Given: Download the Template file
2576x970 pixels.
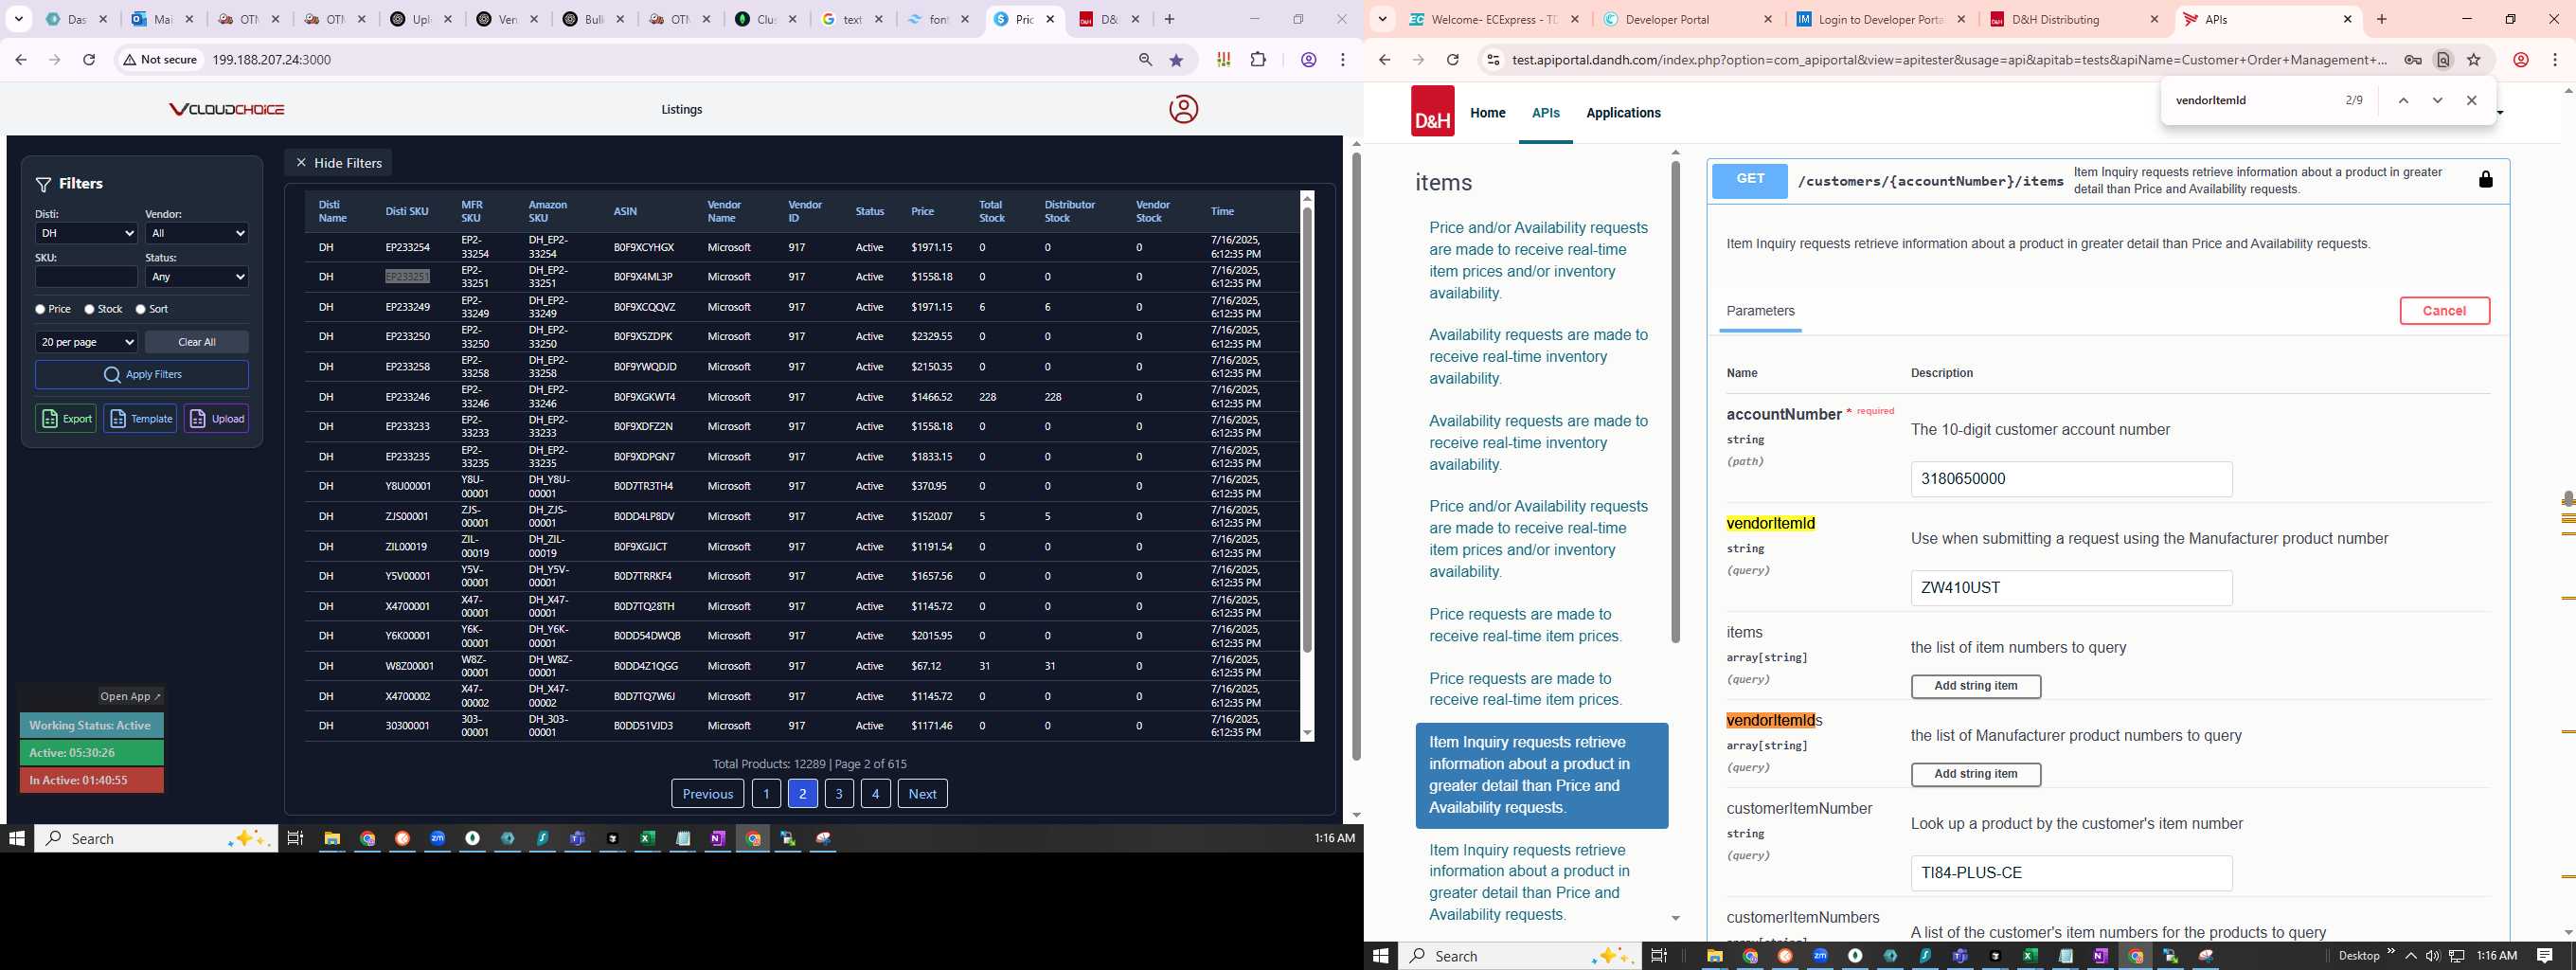Looking at the screenshot, I should [x=140, y=418].
